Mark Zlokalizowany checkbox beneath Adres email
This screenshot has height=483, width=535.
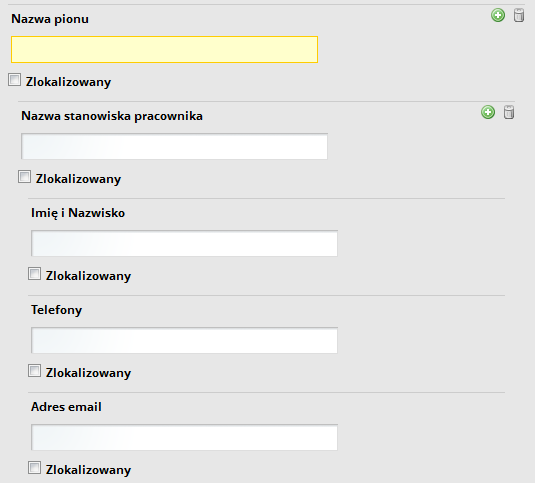34,468
